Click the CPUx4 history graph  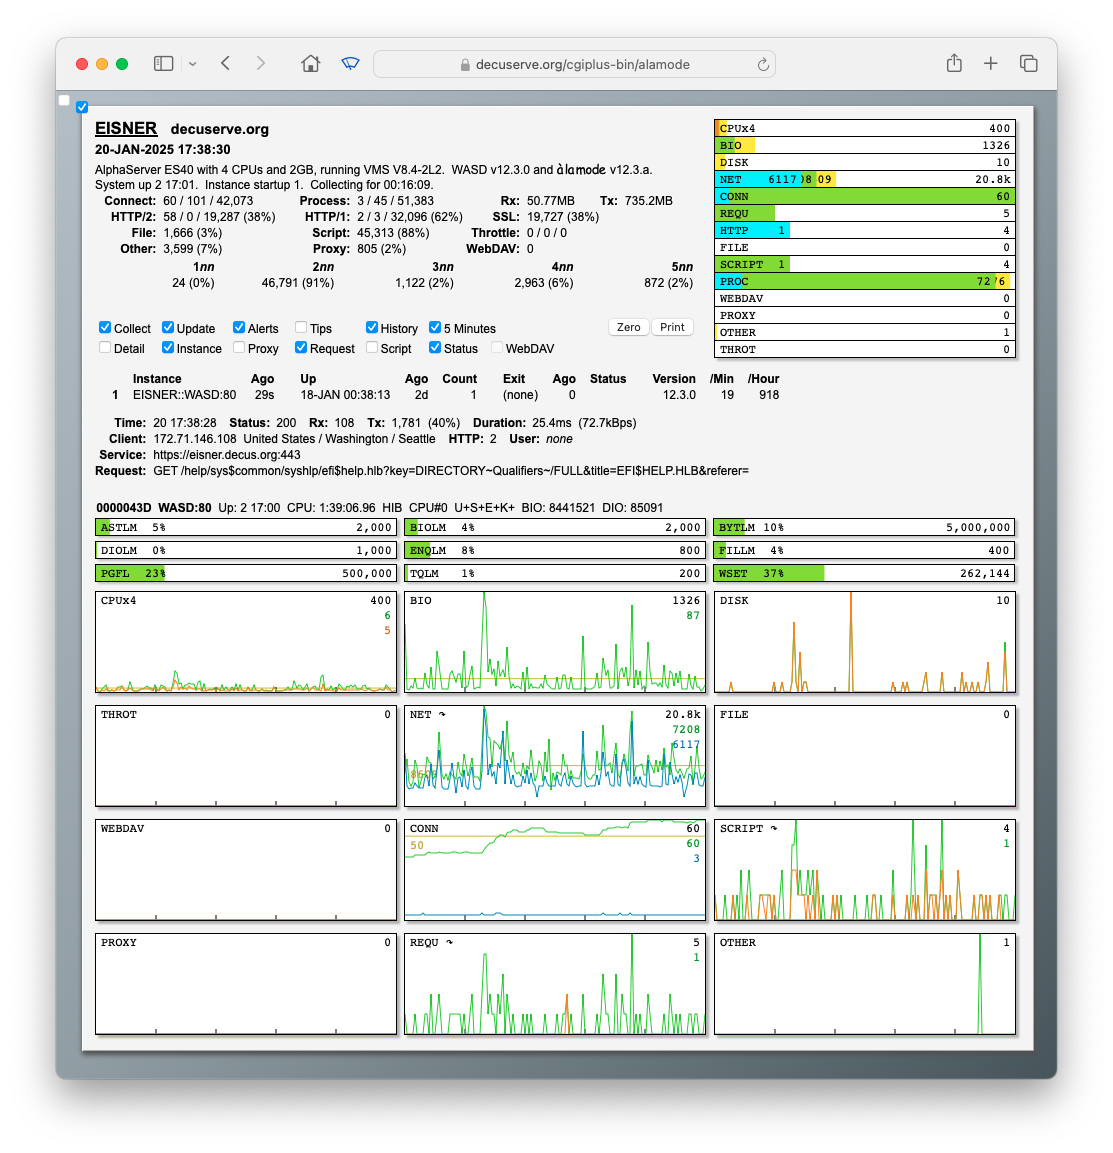[246, 642]
